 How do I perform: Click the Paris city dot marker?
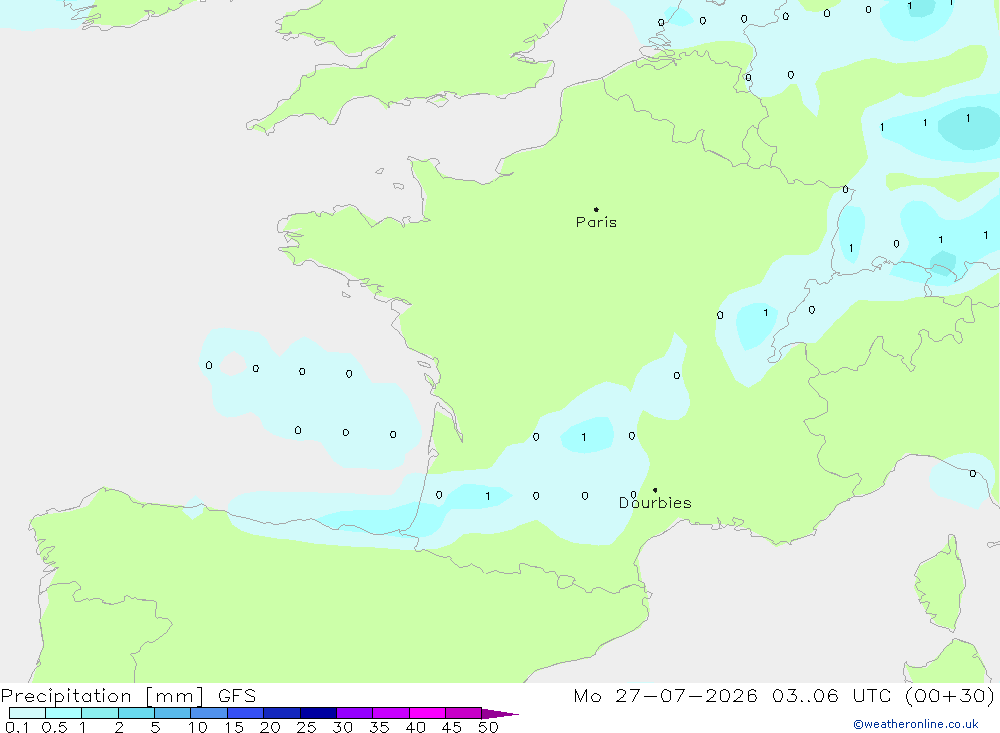pyautogui.click(x=596, y=209)
